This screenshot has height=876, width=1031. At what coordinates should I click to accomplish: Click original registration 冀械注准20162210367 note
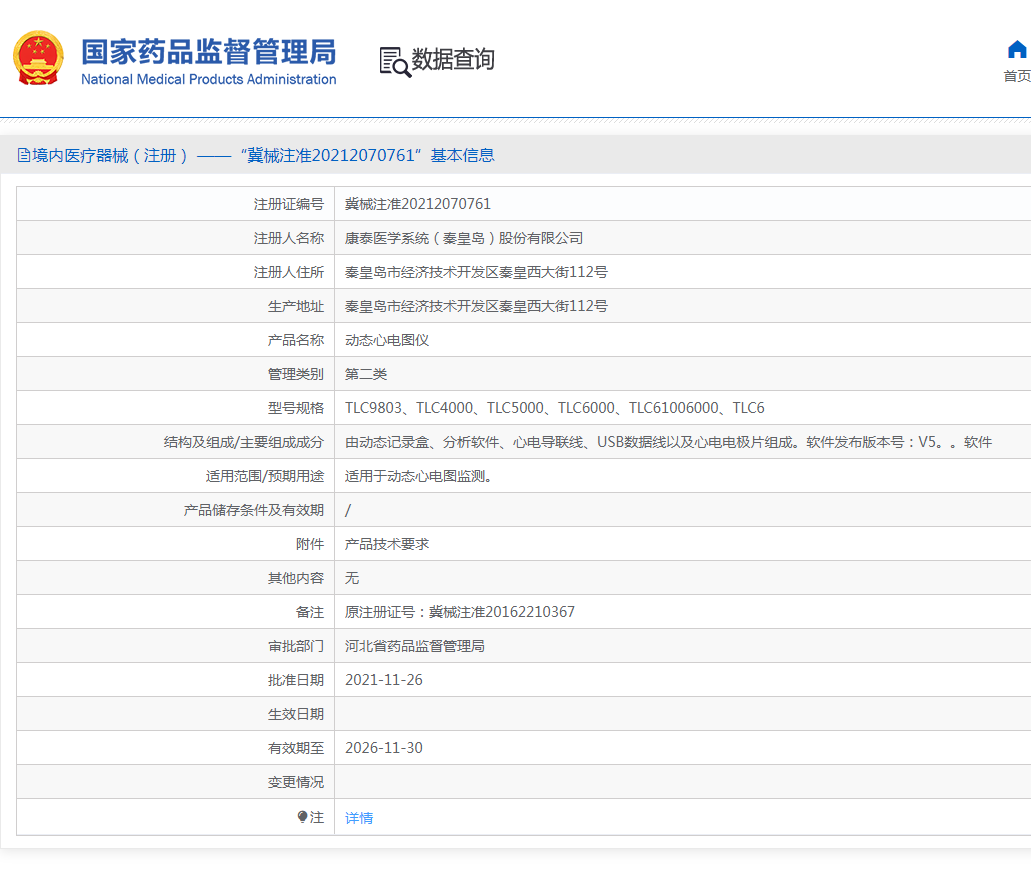pos(460,612)
